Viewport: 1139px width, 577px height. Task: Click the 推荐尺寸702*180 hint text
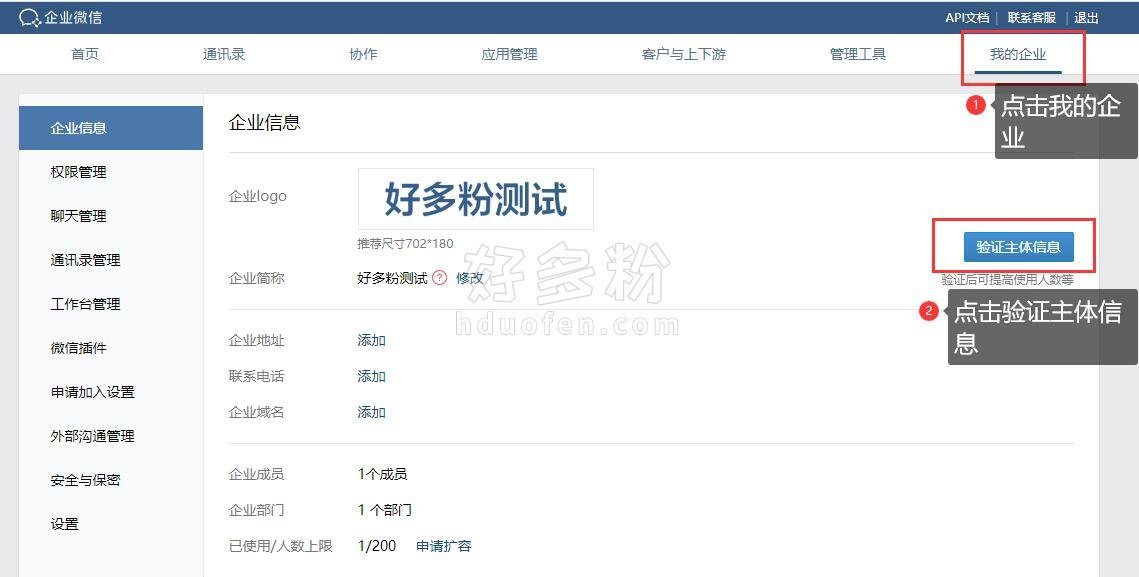coord(405,243)
